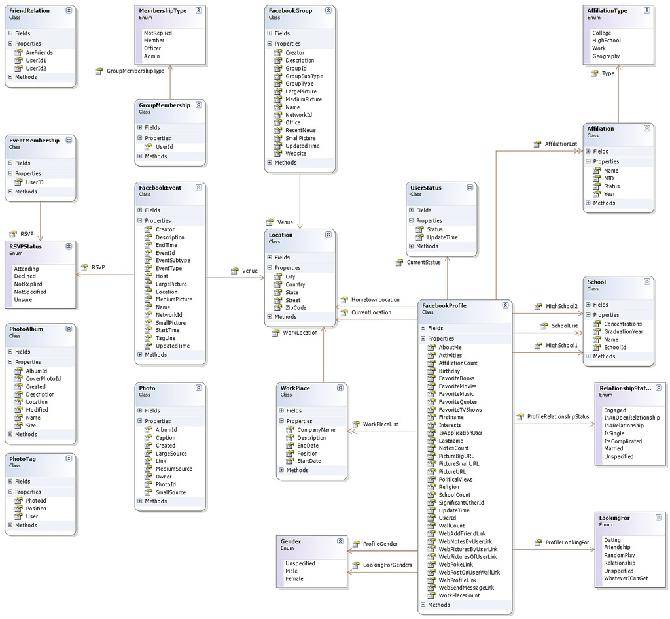The width and height of the screenshot is (670, 619).
Task: Collapse the Properties section in WorkPlace
Action: [281, 421]
